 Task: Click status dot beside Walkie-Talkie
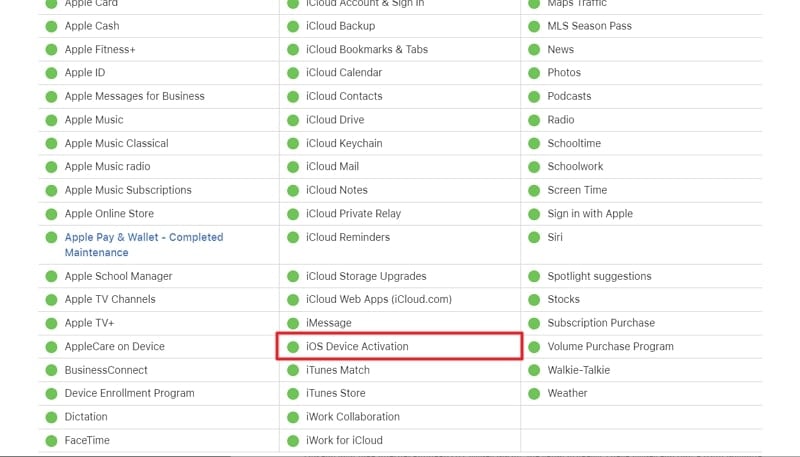[x=534, y=370]
